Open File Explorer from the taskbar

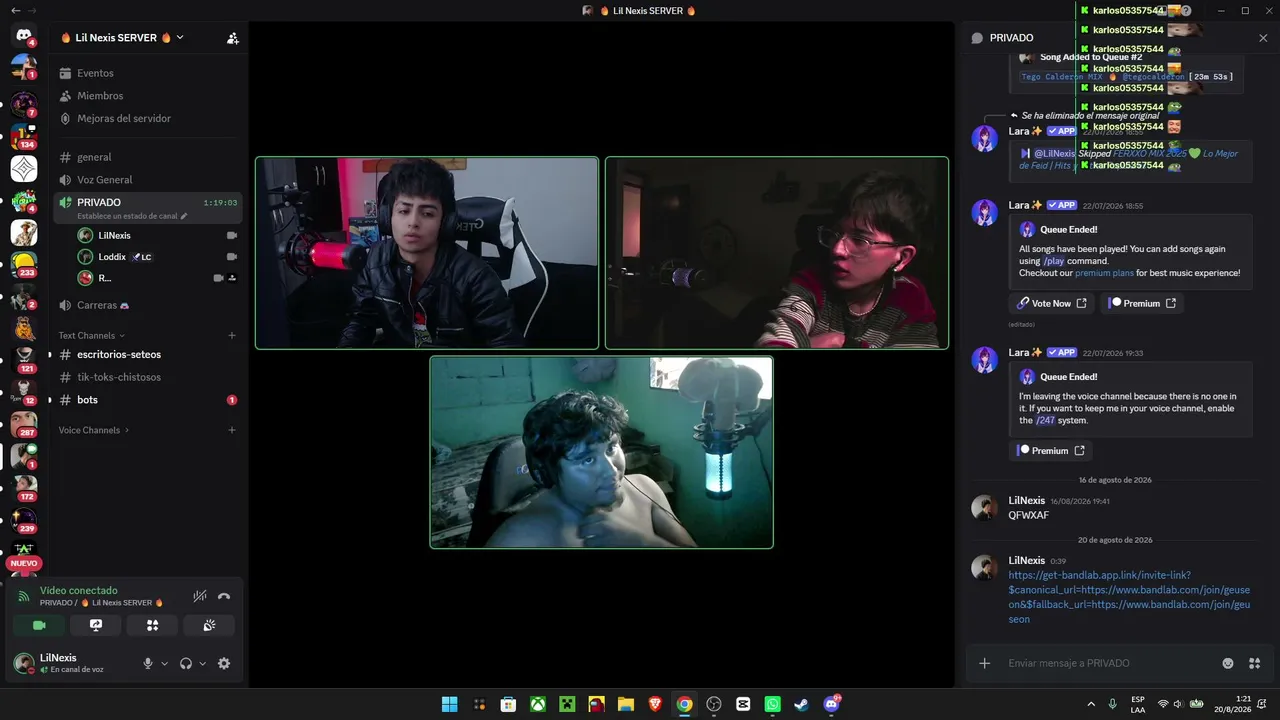tap(626, 704)
